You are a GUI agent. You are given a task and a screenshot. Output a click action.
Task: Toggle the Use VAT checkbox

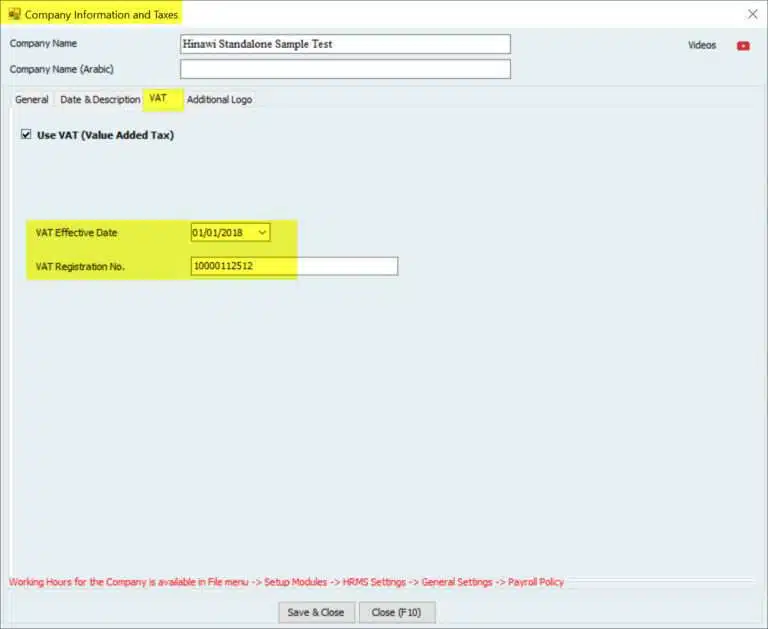coord(26,134)
